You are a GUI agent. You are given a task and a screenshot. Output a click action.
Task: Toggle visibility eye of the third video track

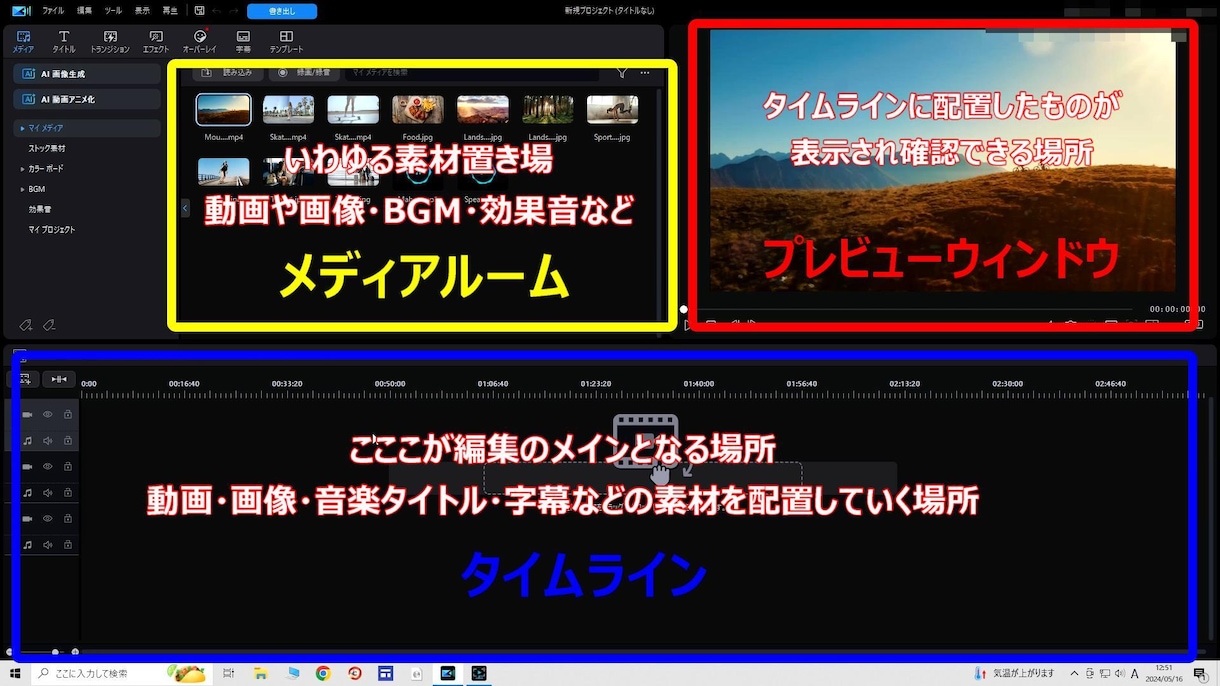click(x=47, y=518)
